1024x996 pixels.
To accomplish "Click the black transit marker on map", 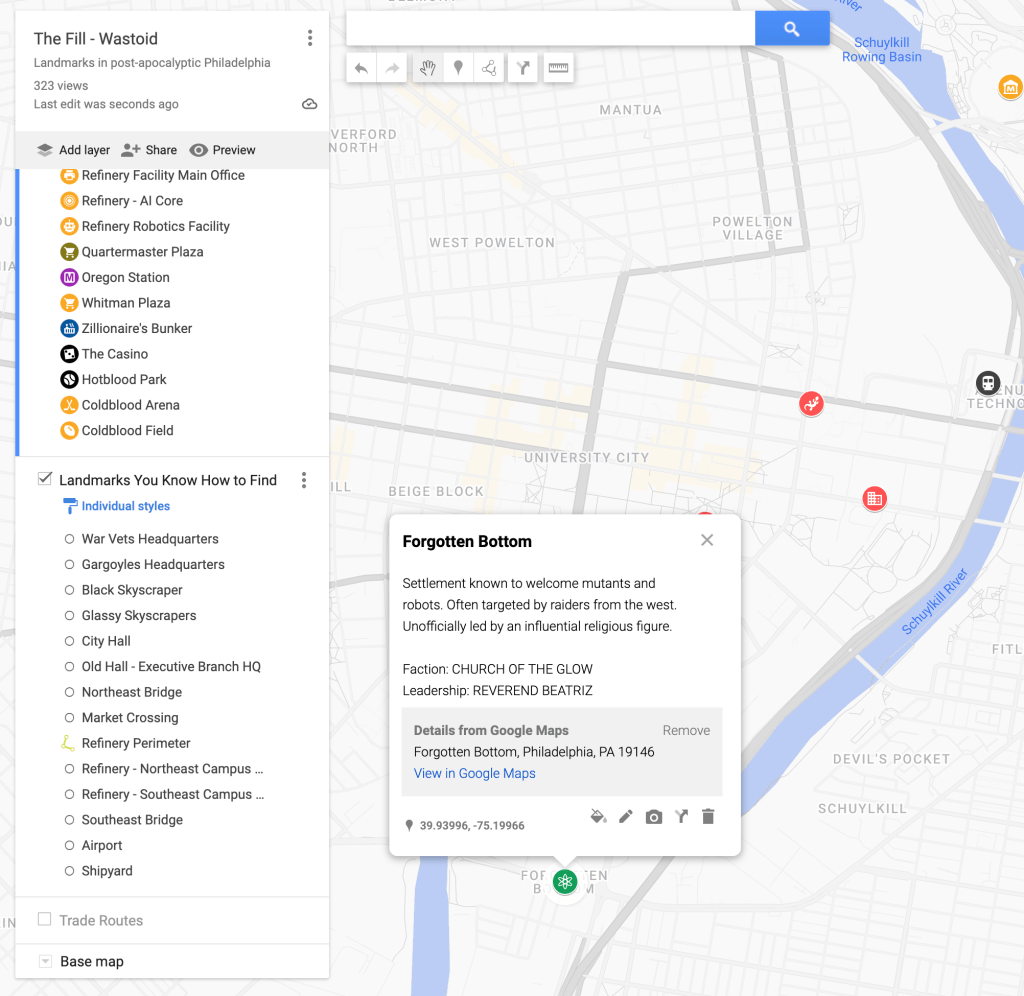I will (988, 383).
